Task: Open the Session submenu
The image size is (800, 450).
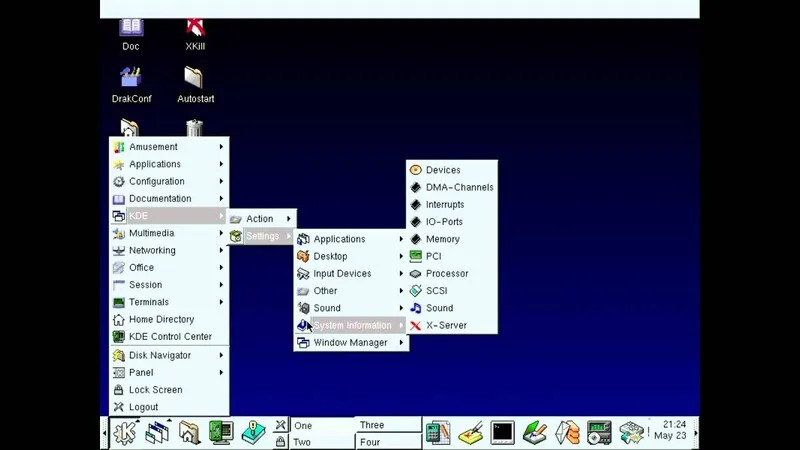Action: tap(169, 285)
